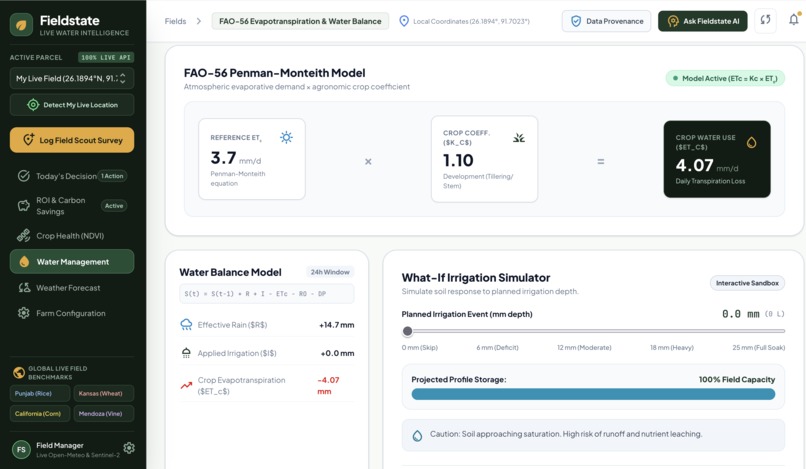The width and height of the screenshot is (806, 469).
Task: Click the +14.7 mm rain value
Action: 337,325
